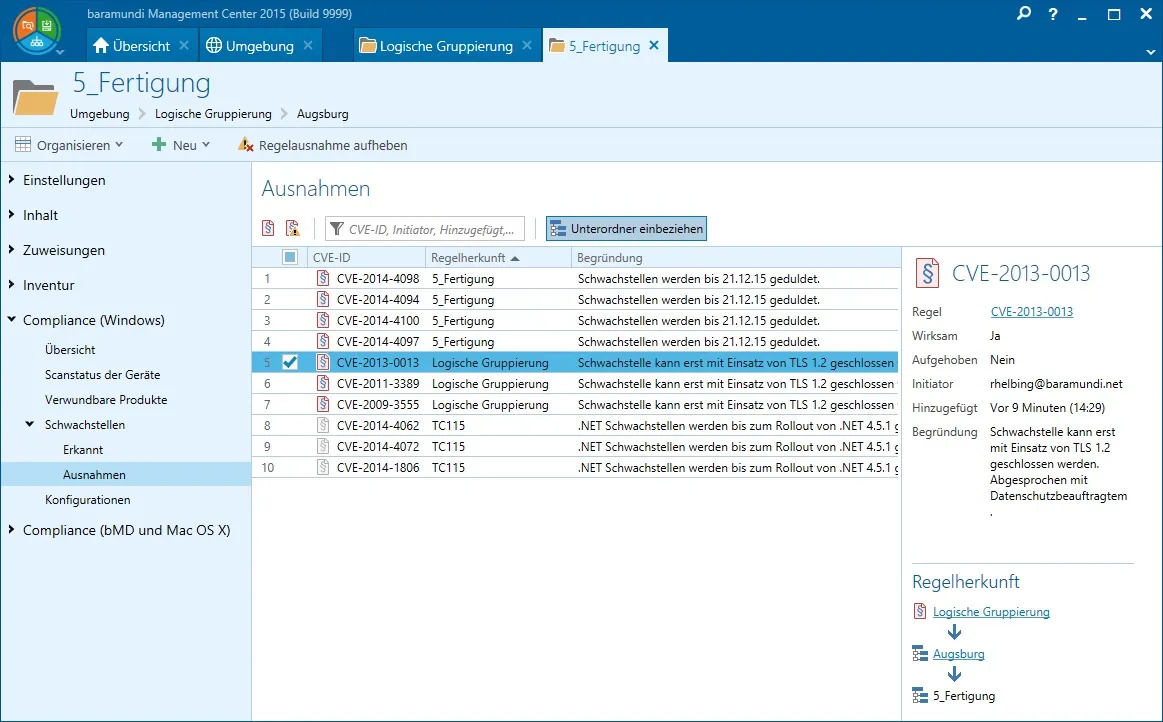The width and height of the screenshot is (1163, 722).
Task: Sort by the CVE-ID column header
Action: (x=366, y=257)
